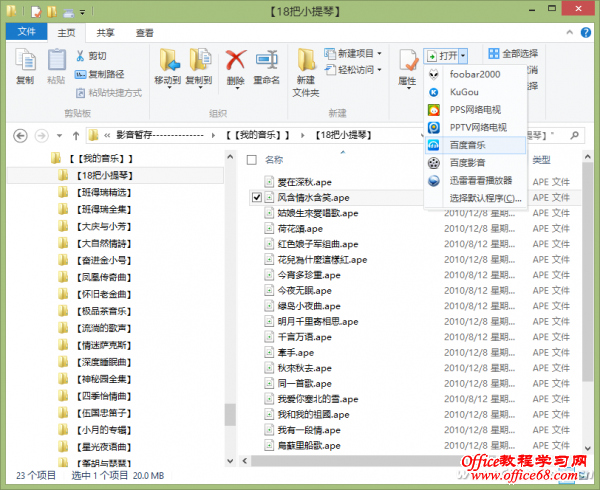Image resolution: width=600 pixels, height=490 pixels.
Task: Click Select all (全部选择) icon
Action: (494, 54)
